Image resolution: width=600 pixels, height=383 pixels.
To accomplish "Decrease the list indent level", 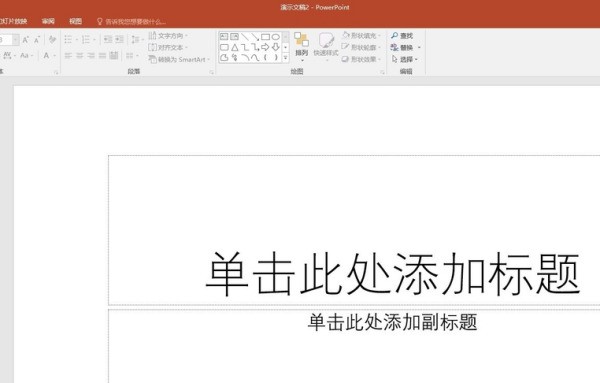I will click(108, 39).
